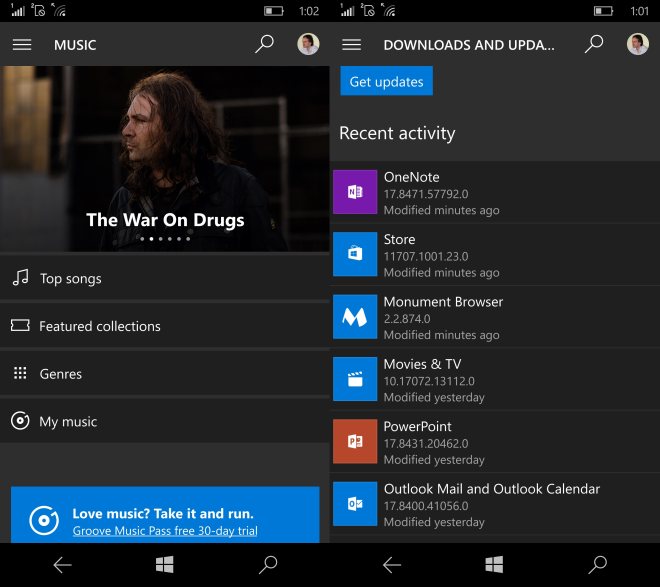Open Store entry title in recent activity

tap(399, 239)
